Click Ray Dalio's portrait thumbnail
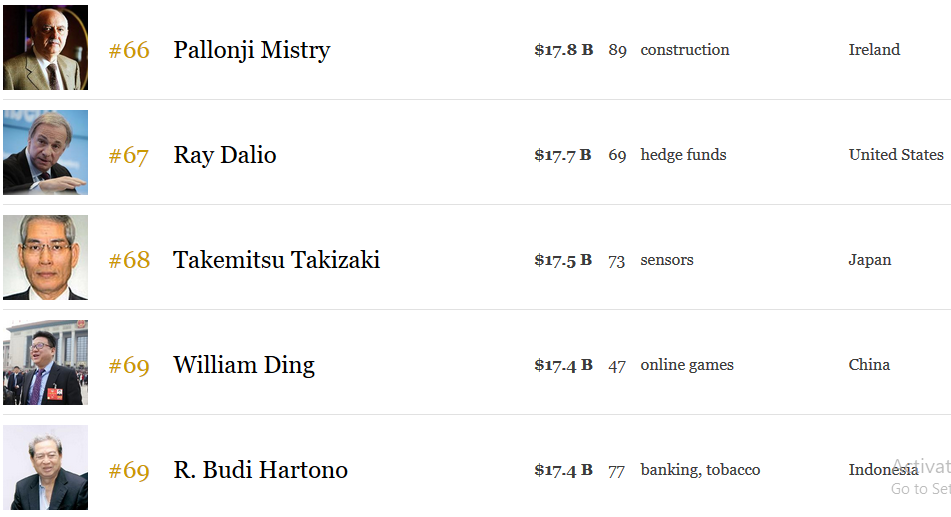Image resolution: width=951 pixels, height=517 pixels. pyautogui.click(x=45, y=152)
